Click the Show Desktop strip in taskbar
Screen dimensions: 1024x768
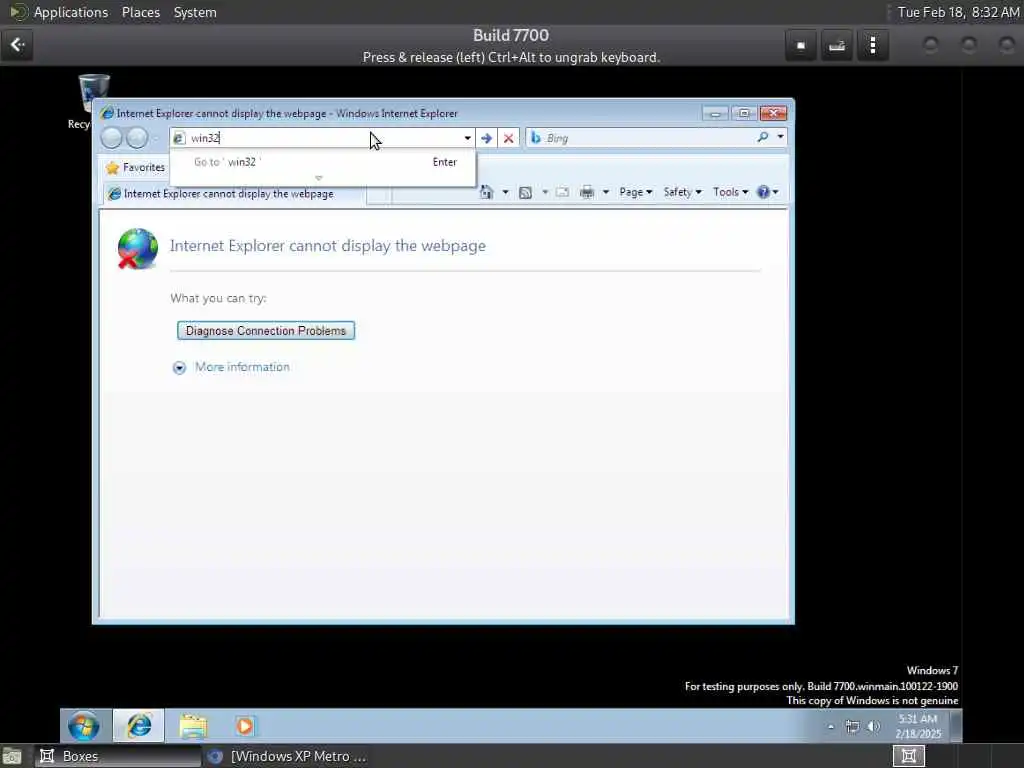[955, 726]
